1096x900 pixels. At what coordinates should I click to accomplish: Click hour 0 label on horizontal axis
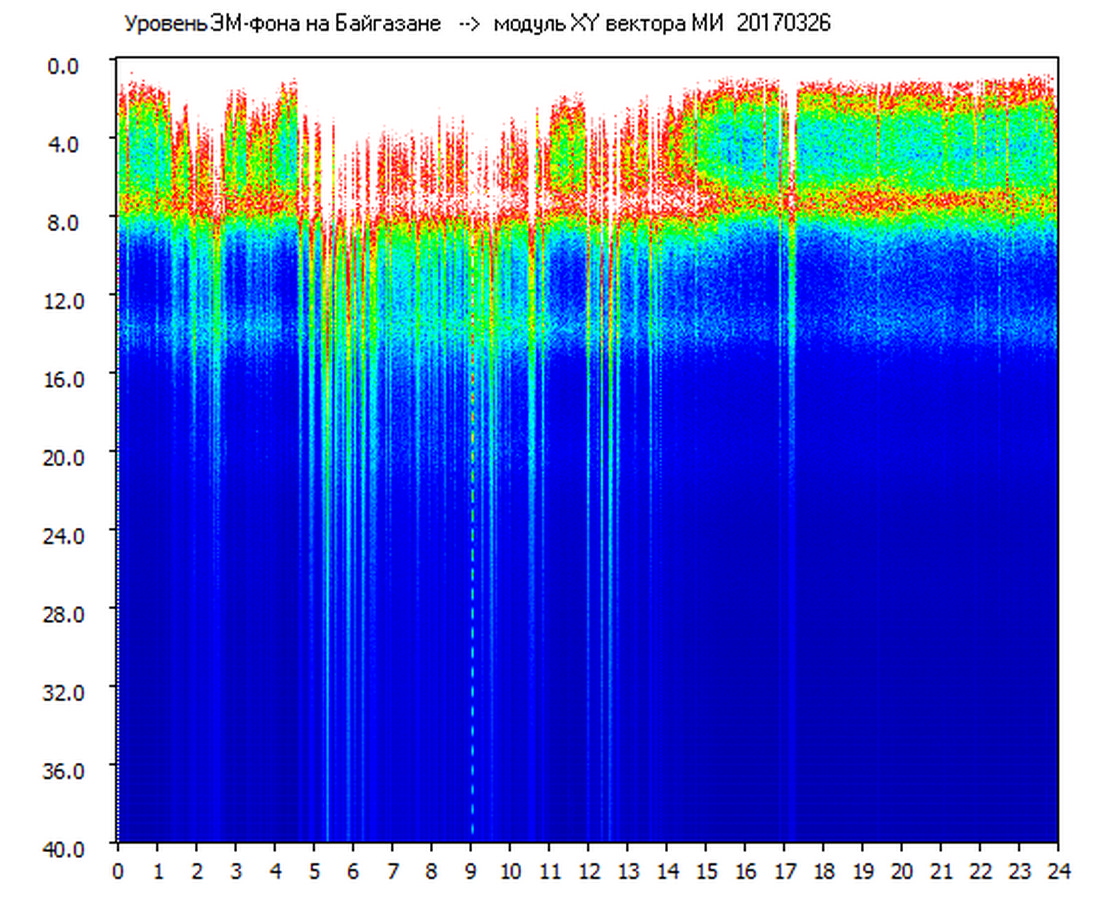pyautogui.click(x=118, y=871)
